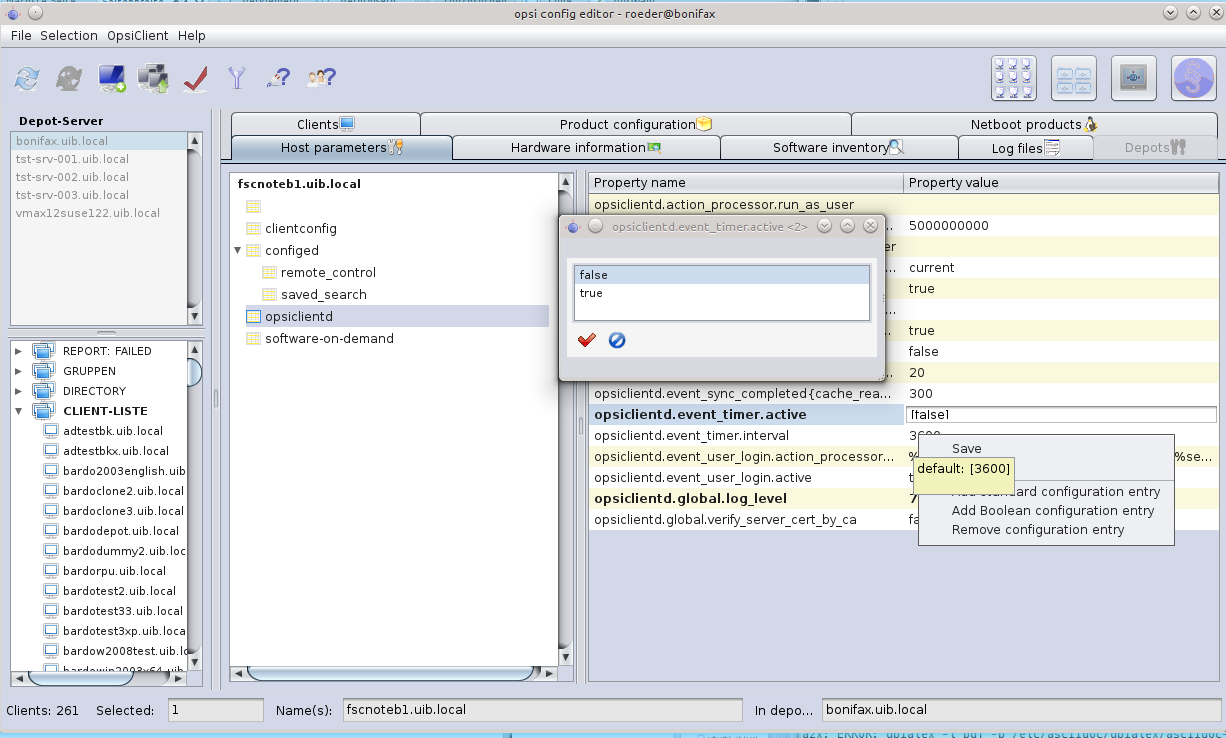Viewport: 1226px width, 738px height.
Task: Collapse the CLIENT-LISTE group
Action: (x=18, y=411)
